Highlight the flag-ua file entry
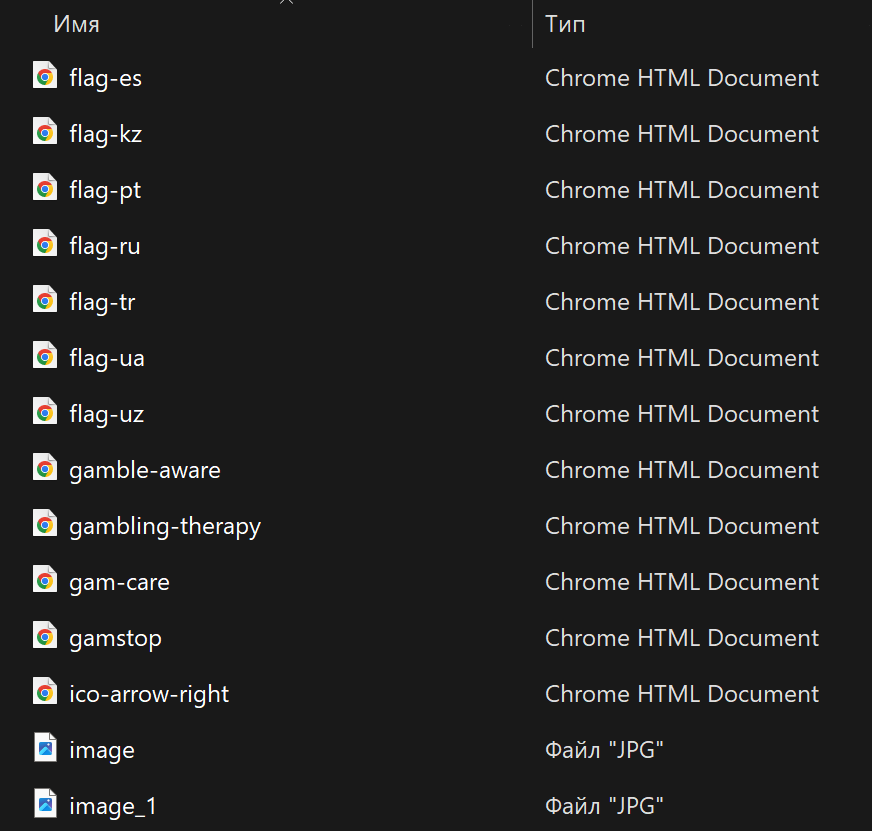This screenshot has height=834, width=872. pyautogui.click(x=107, y=358)
